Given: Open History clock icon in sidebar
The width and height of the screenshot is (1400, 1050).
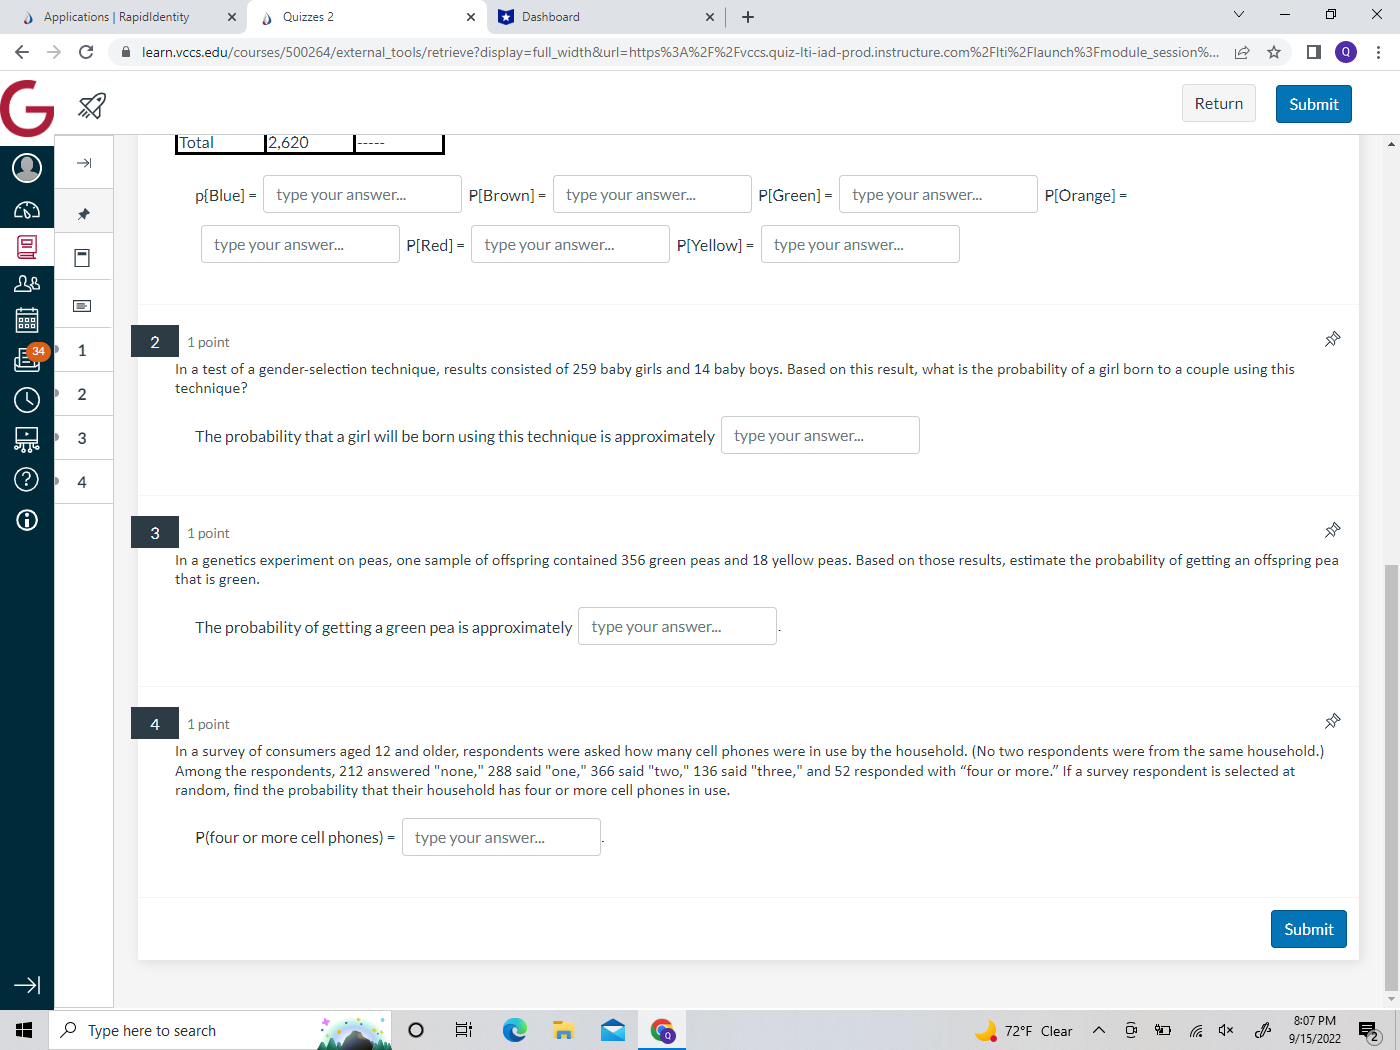Looking at the screenshot, I should pos(27,400).
